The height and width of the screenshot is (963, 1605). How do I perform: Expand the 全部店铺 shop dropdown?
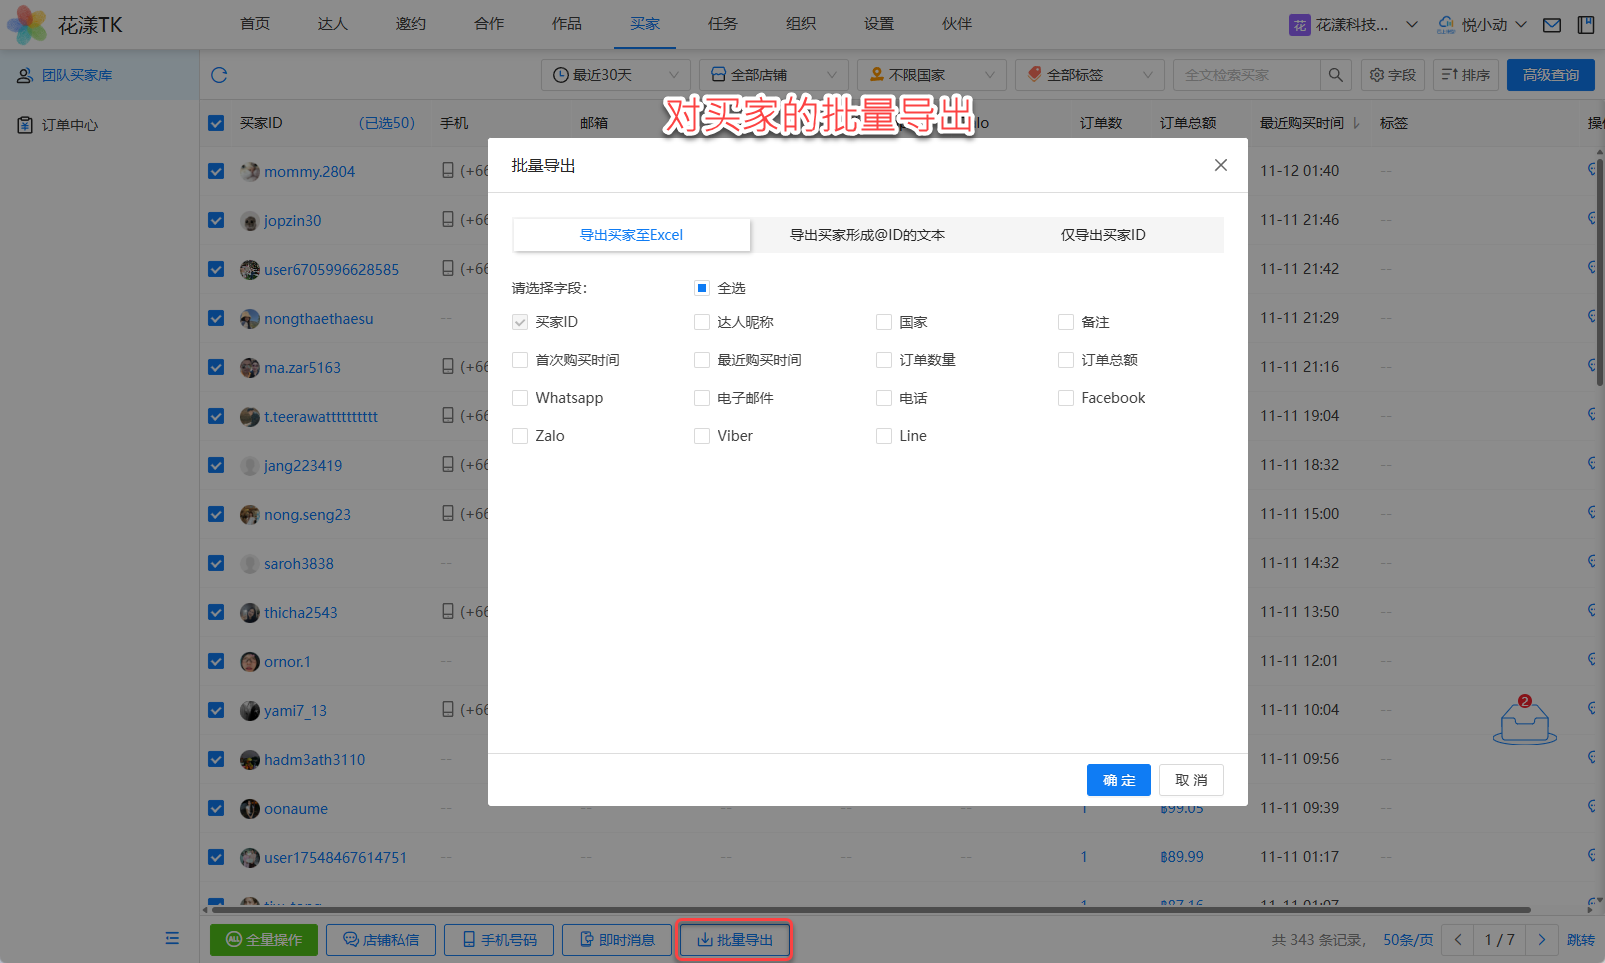(773, 75)
